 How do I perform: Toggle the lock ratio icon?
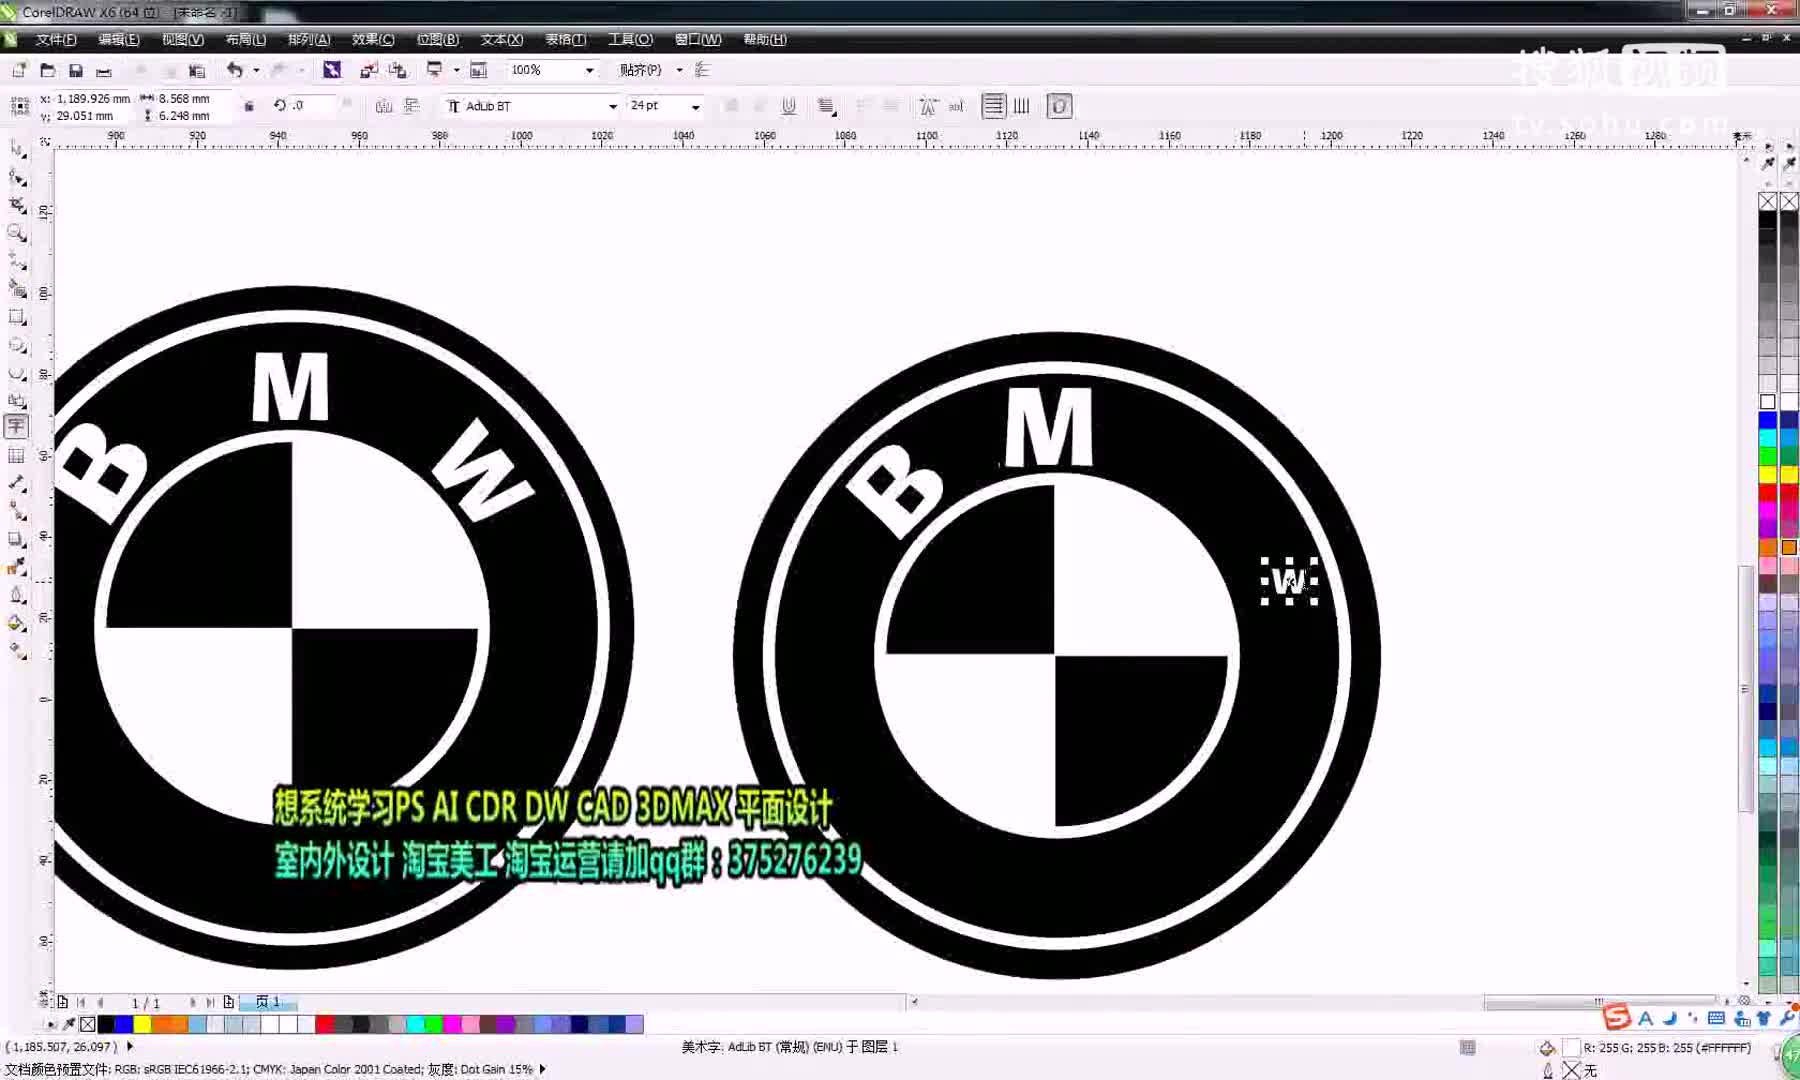[x=249, y=106]
